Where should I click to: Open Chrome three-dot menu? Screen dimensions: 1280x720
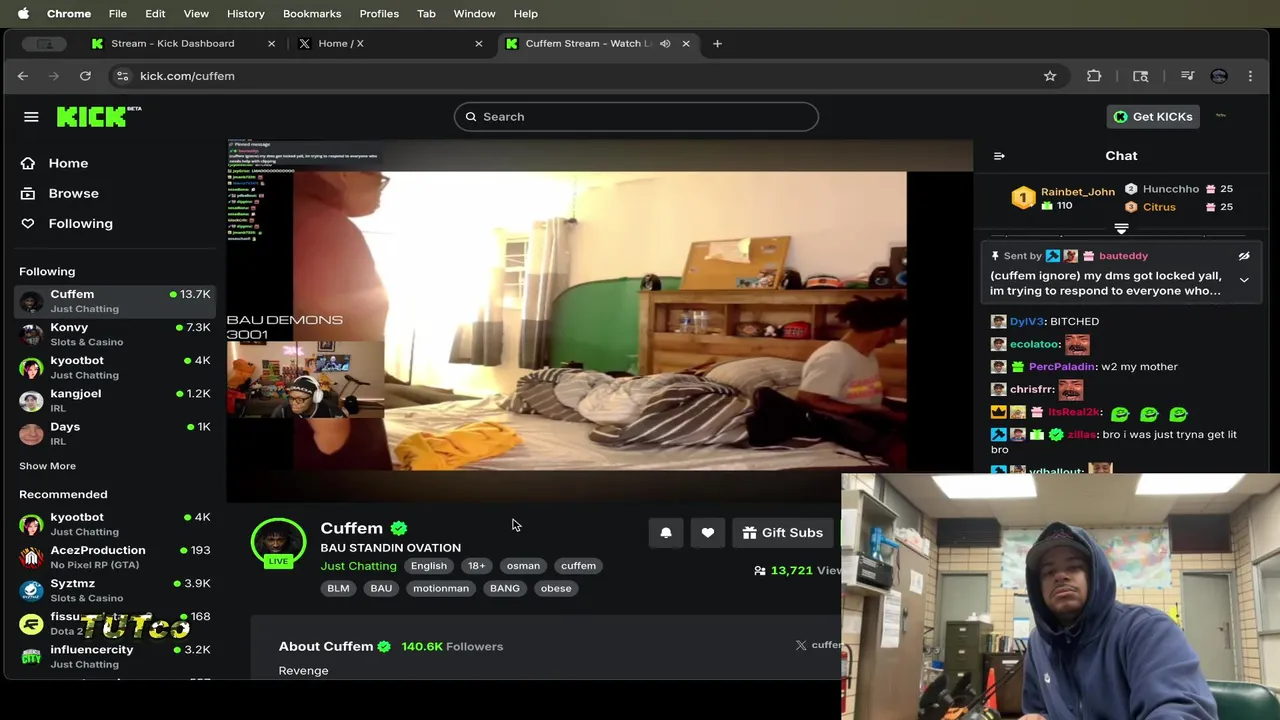click(1250, 76)
